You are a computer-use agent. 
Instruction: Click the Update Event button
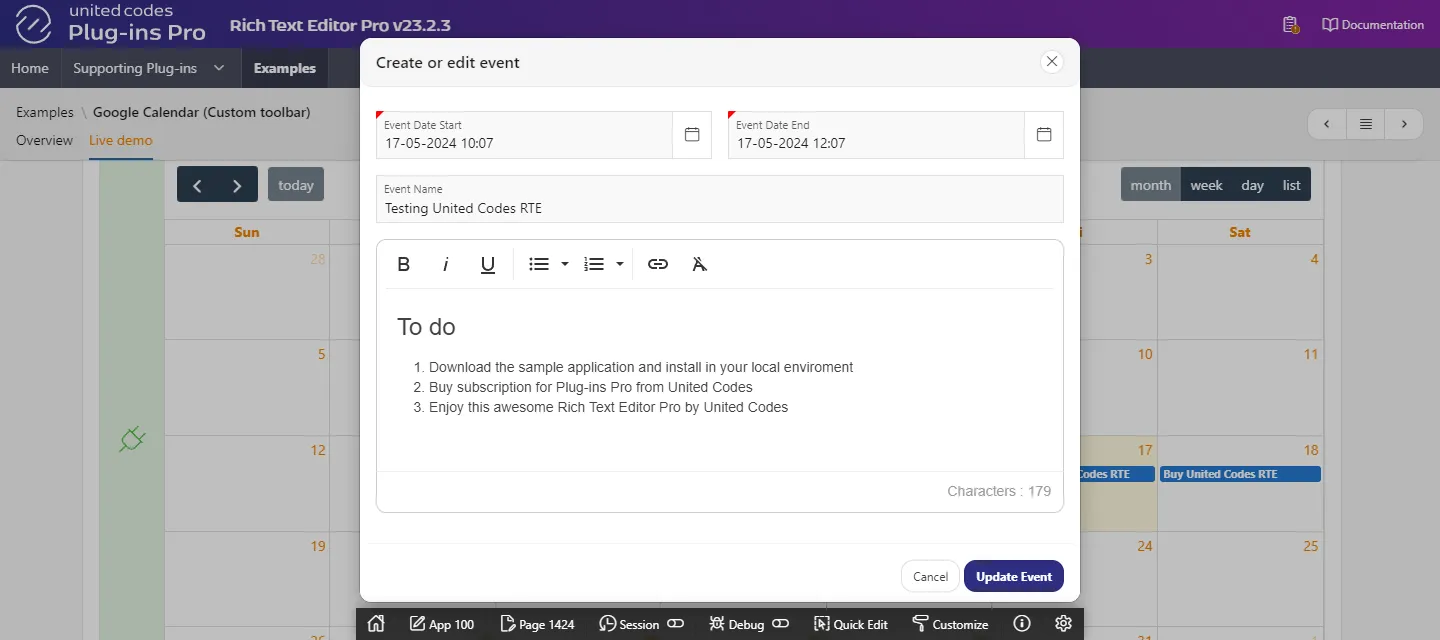pyautogui.click(x=1013, y=577)
